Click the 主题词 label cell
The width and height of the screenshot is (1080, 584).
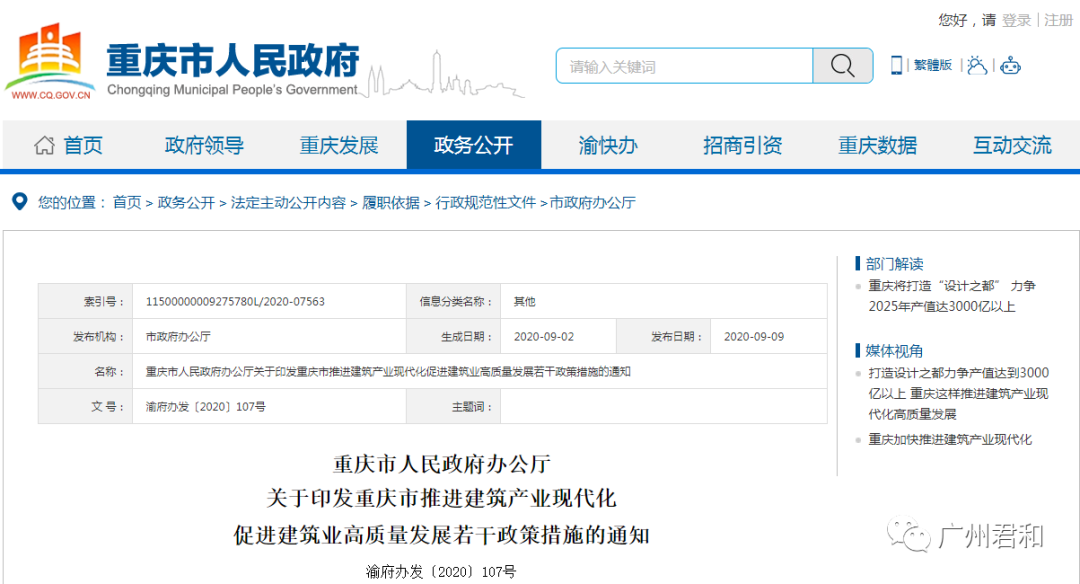(x=453, y=406)
